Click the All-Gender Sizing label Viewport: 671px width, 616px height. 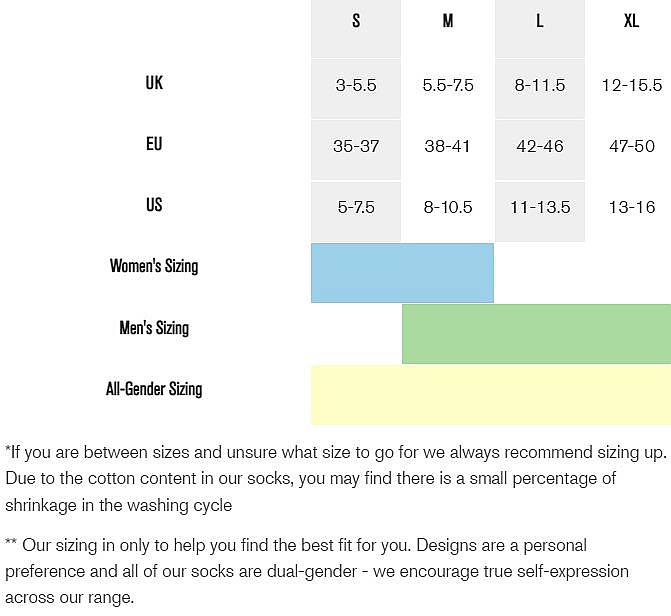tap(154, 389)
